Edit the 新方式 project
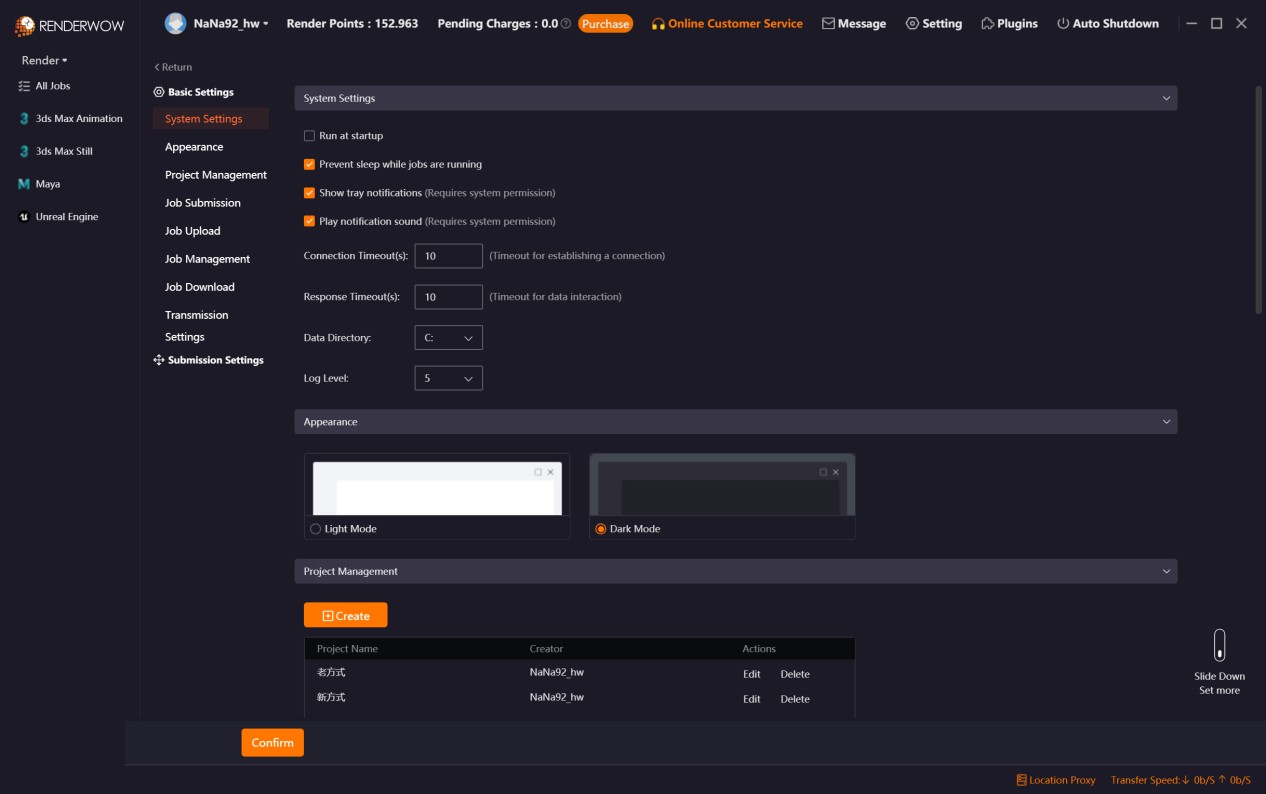This screenshot has width=1266, height=794. pyautogui.click(x=752, y=699)
